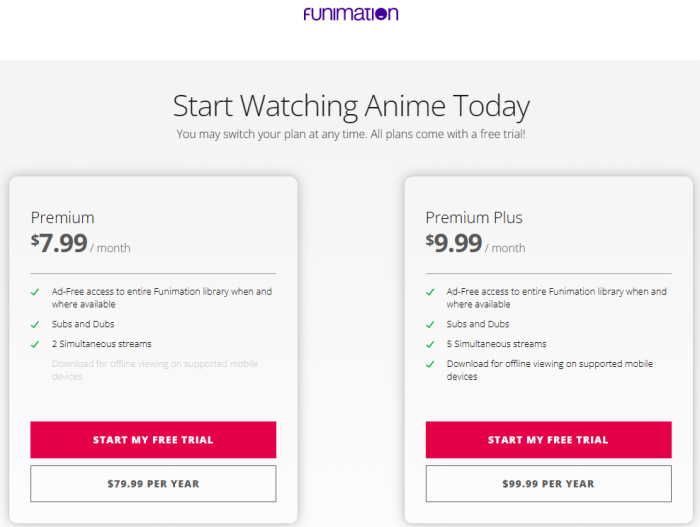Click checkmark beside 5 Simultaneous streams
This screenshot has height=527, width=700.
(x=430, y=344)
